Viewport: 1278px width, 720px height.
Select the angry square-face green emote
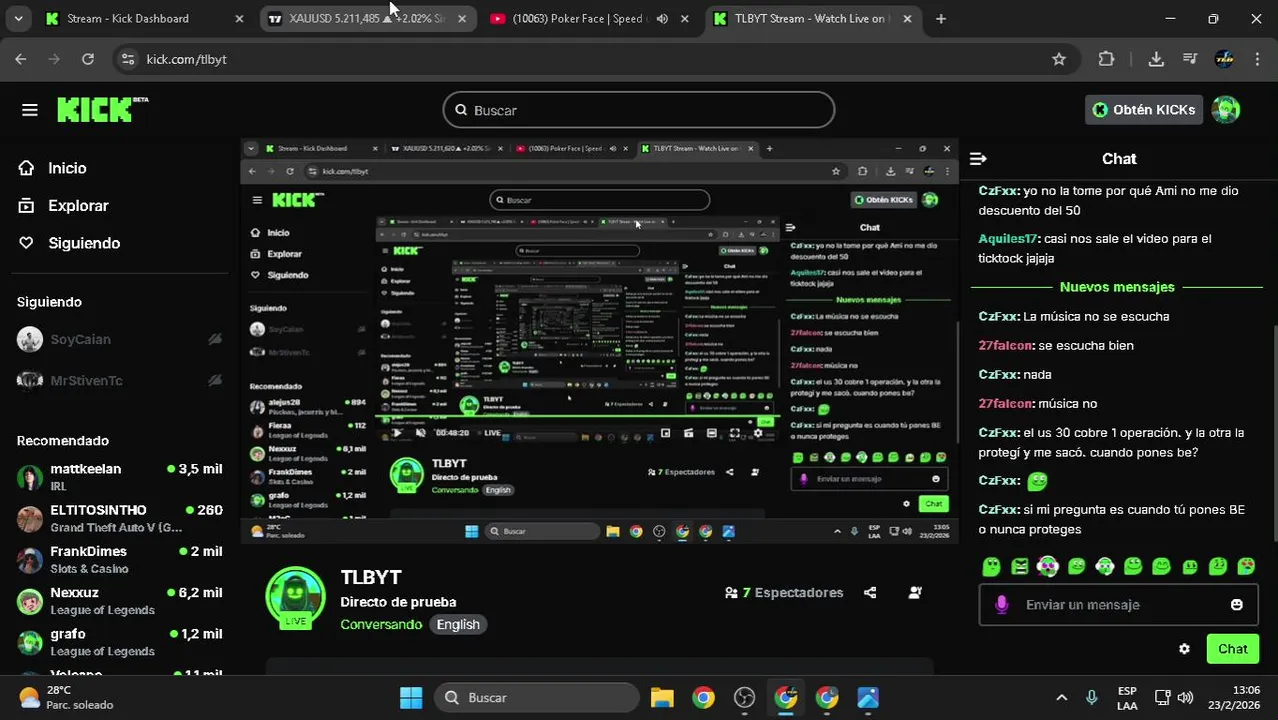[1019, 567]
